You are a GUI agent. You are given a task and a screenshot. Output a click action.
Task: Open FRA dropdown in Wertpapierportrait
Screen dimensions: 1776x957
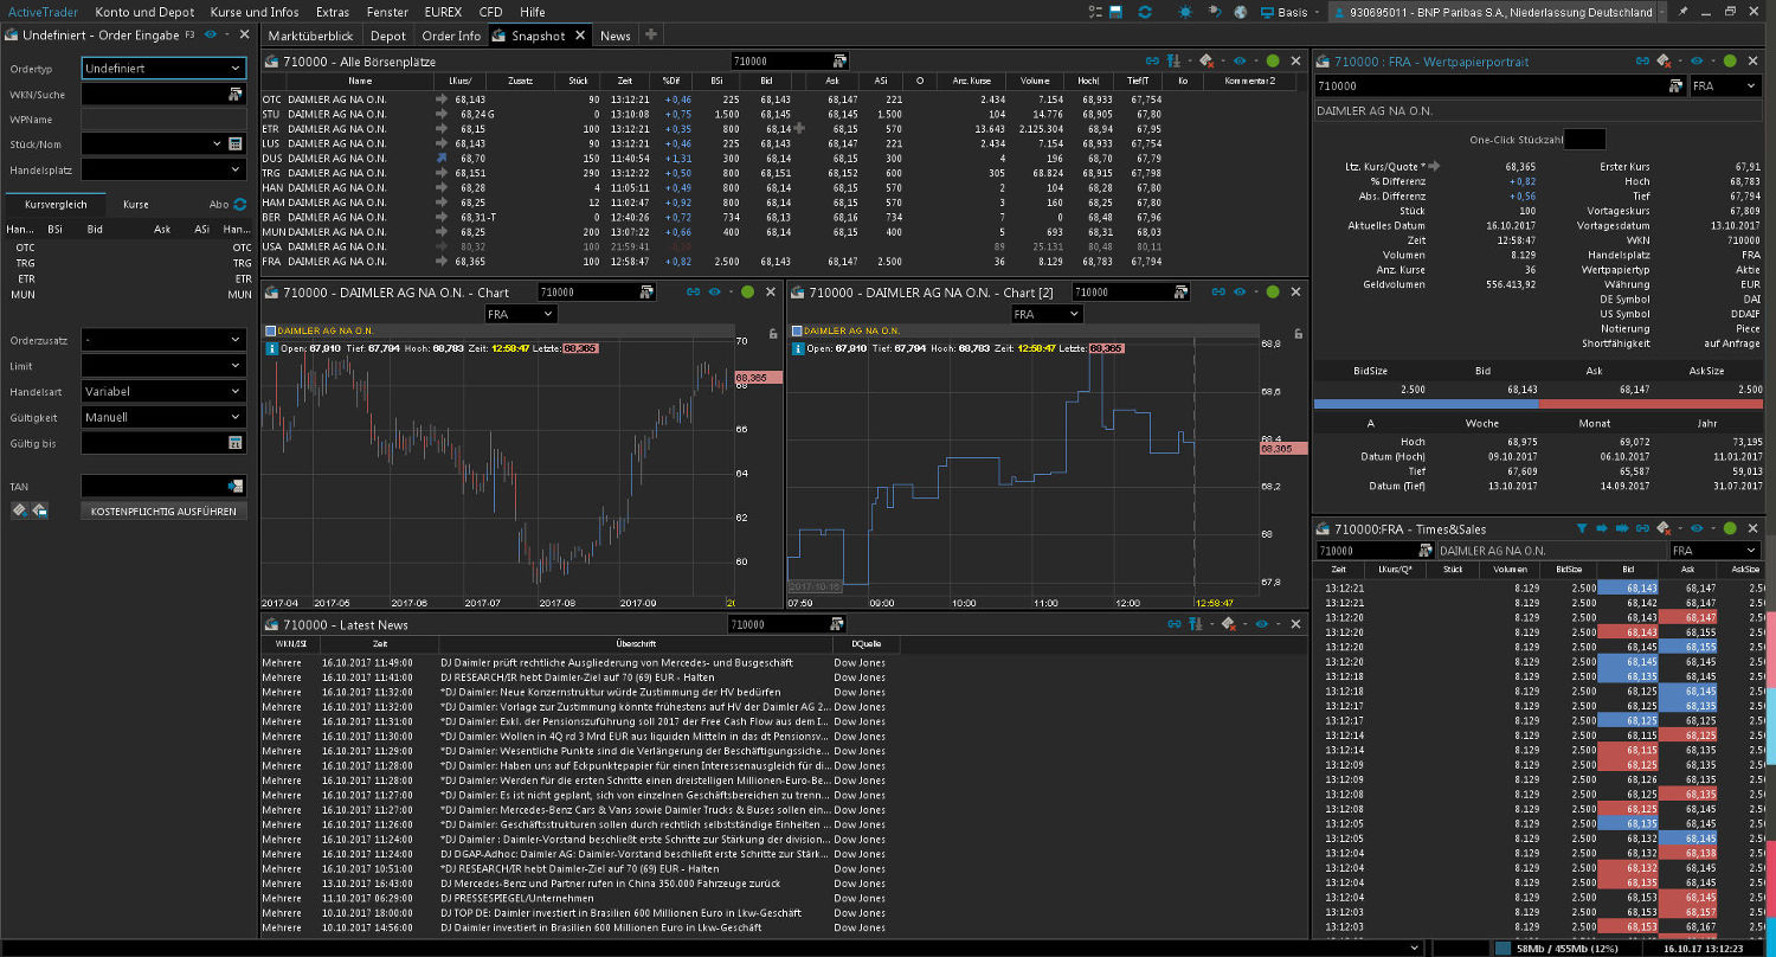tap(1724, 86)
